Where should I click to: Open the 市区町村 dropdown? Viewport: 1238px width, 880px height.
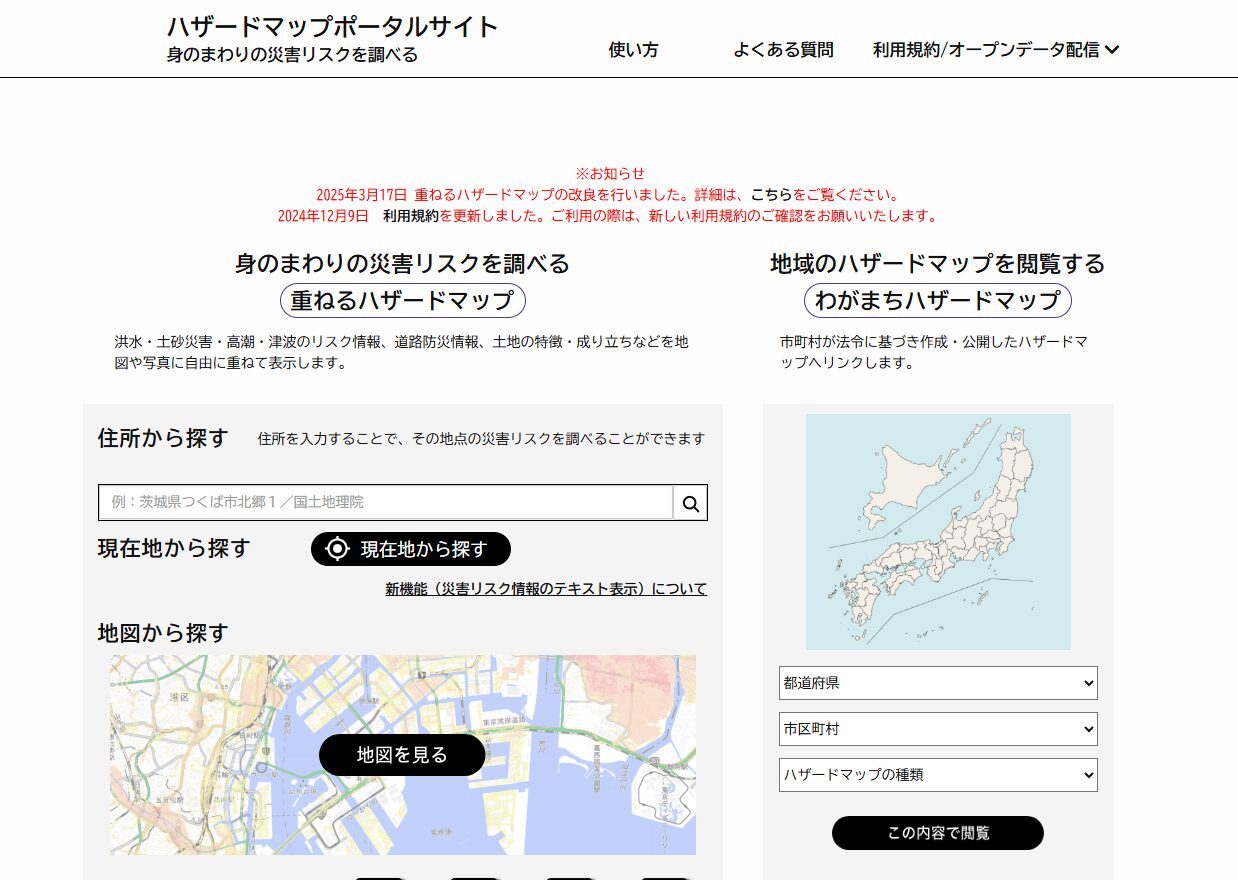pos(937,729)
